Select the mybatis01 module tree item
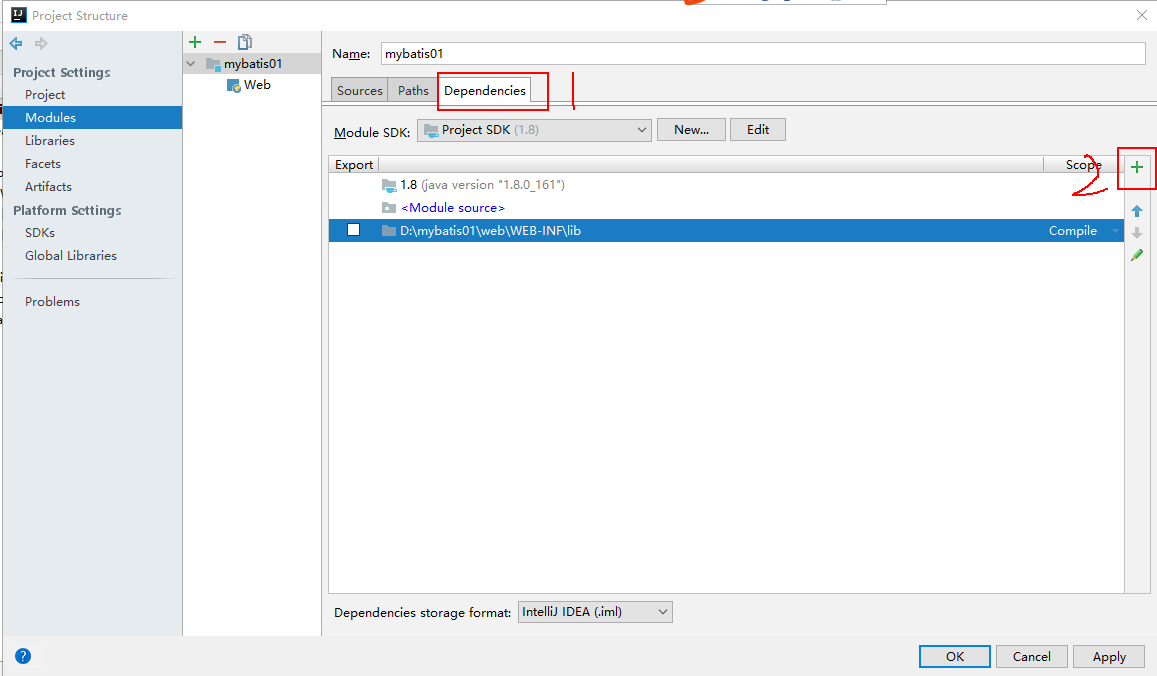This screenshot has height=676, width=1157. (252, 64)
